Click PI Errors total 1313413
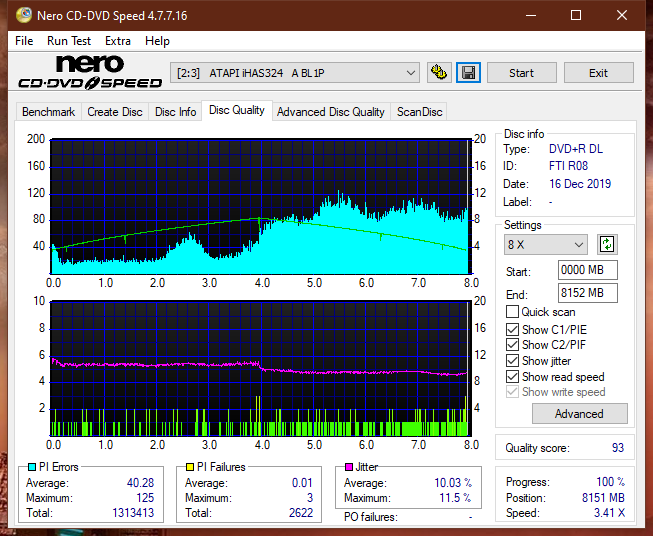Image resolution: width=653 pixels, height=536 pixels. pos(133,513)
